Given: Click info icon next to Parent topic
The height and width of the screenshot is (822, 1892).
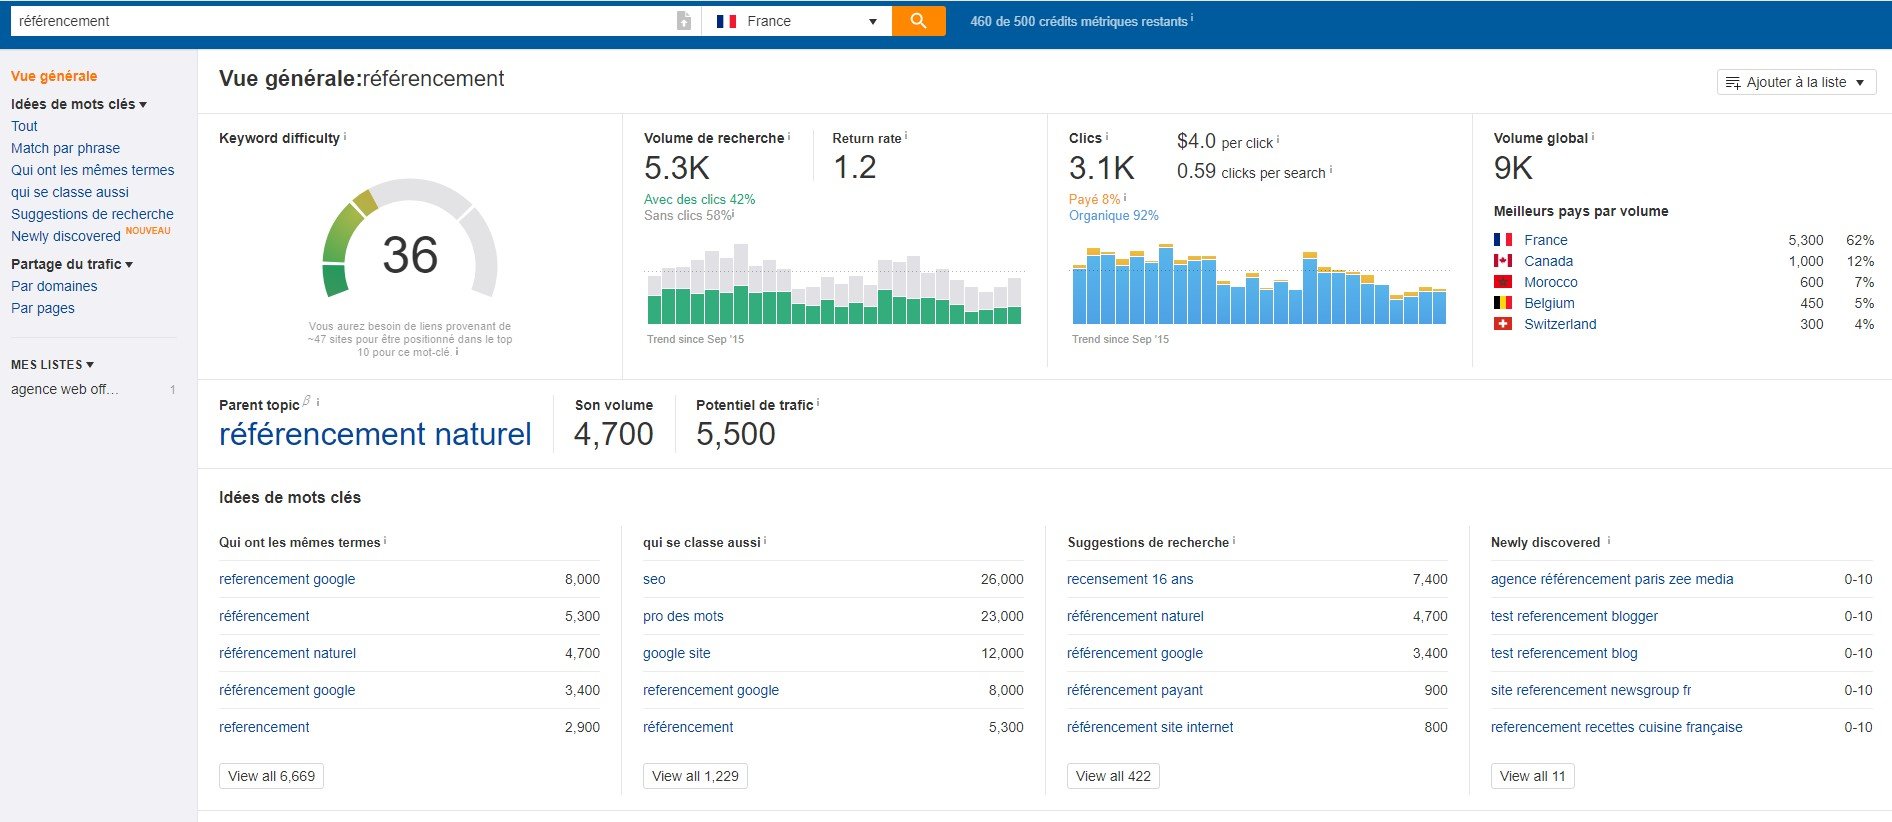Looking at the screenshot, I should [x=318, y=403].
